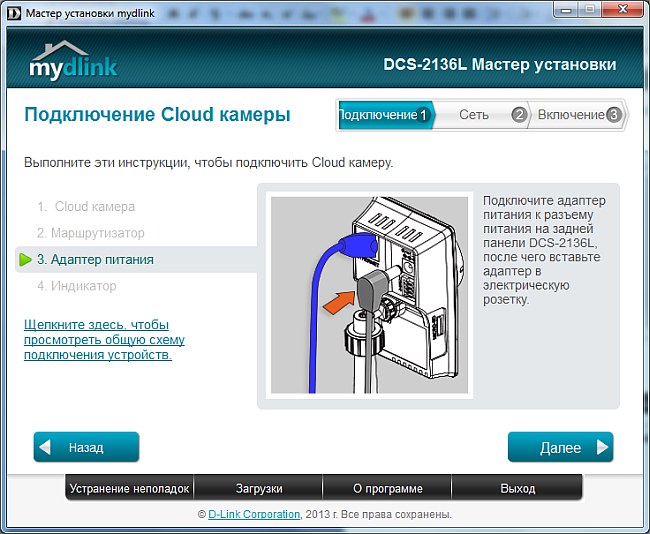Open the Загрузки section
The height and width of the screenshot is (534, 650).
click(x=258, y=489)
